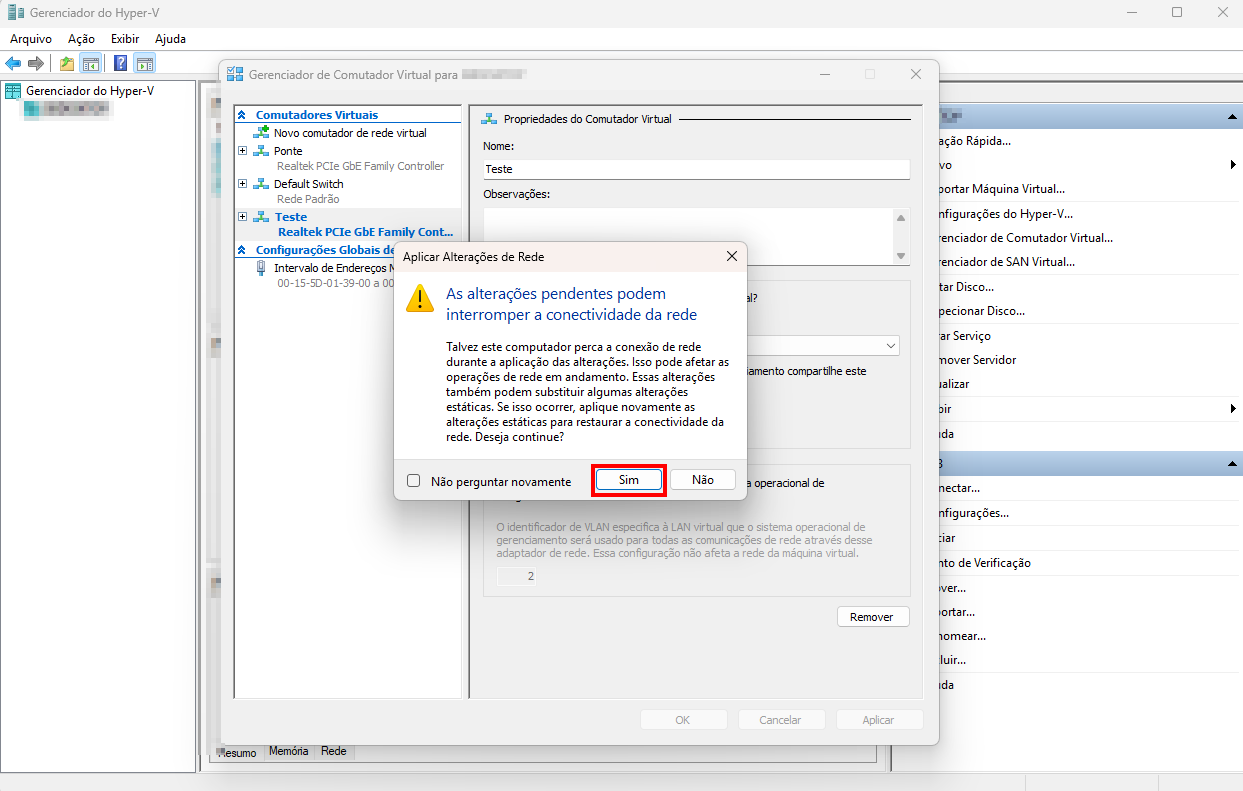Click the Remover button
Image resolution: width=1243 pixels, height=791 pixels.
pyautogui.click(x=872, y=617)
